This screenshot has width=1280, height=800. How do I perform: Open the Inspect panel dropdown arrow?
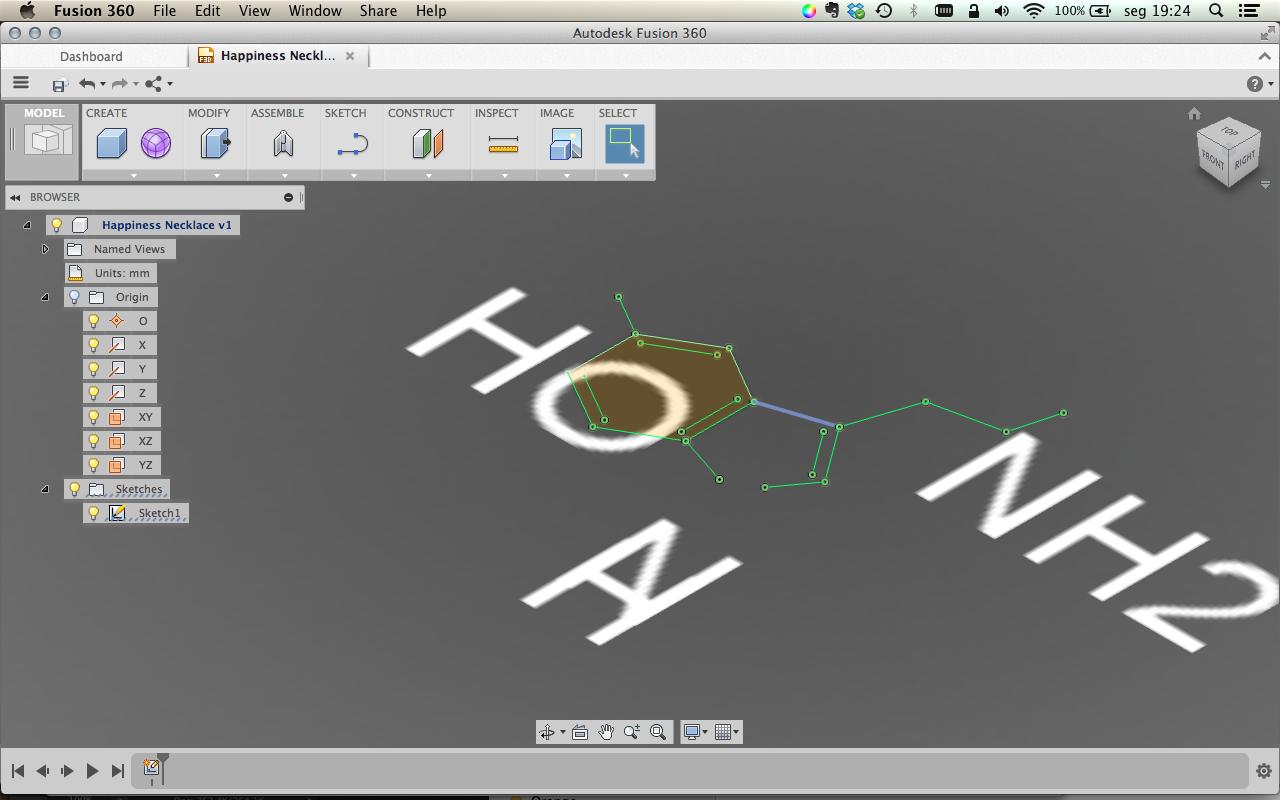(504, 175)
